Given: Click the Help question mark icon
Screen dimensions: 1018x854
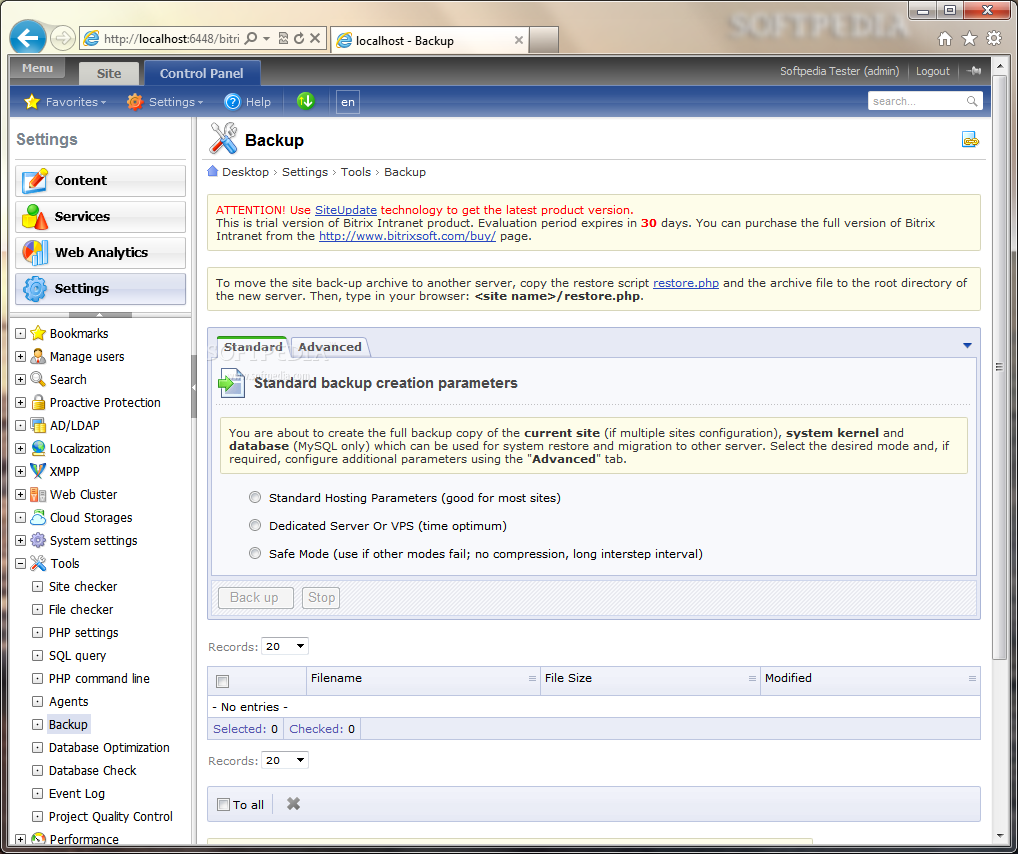Looking at the screenshot, I should [232, 102].
